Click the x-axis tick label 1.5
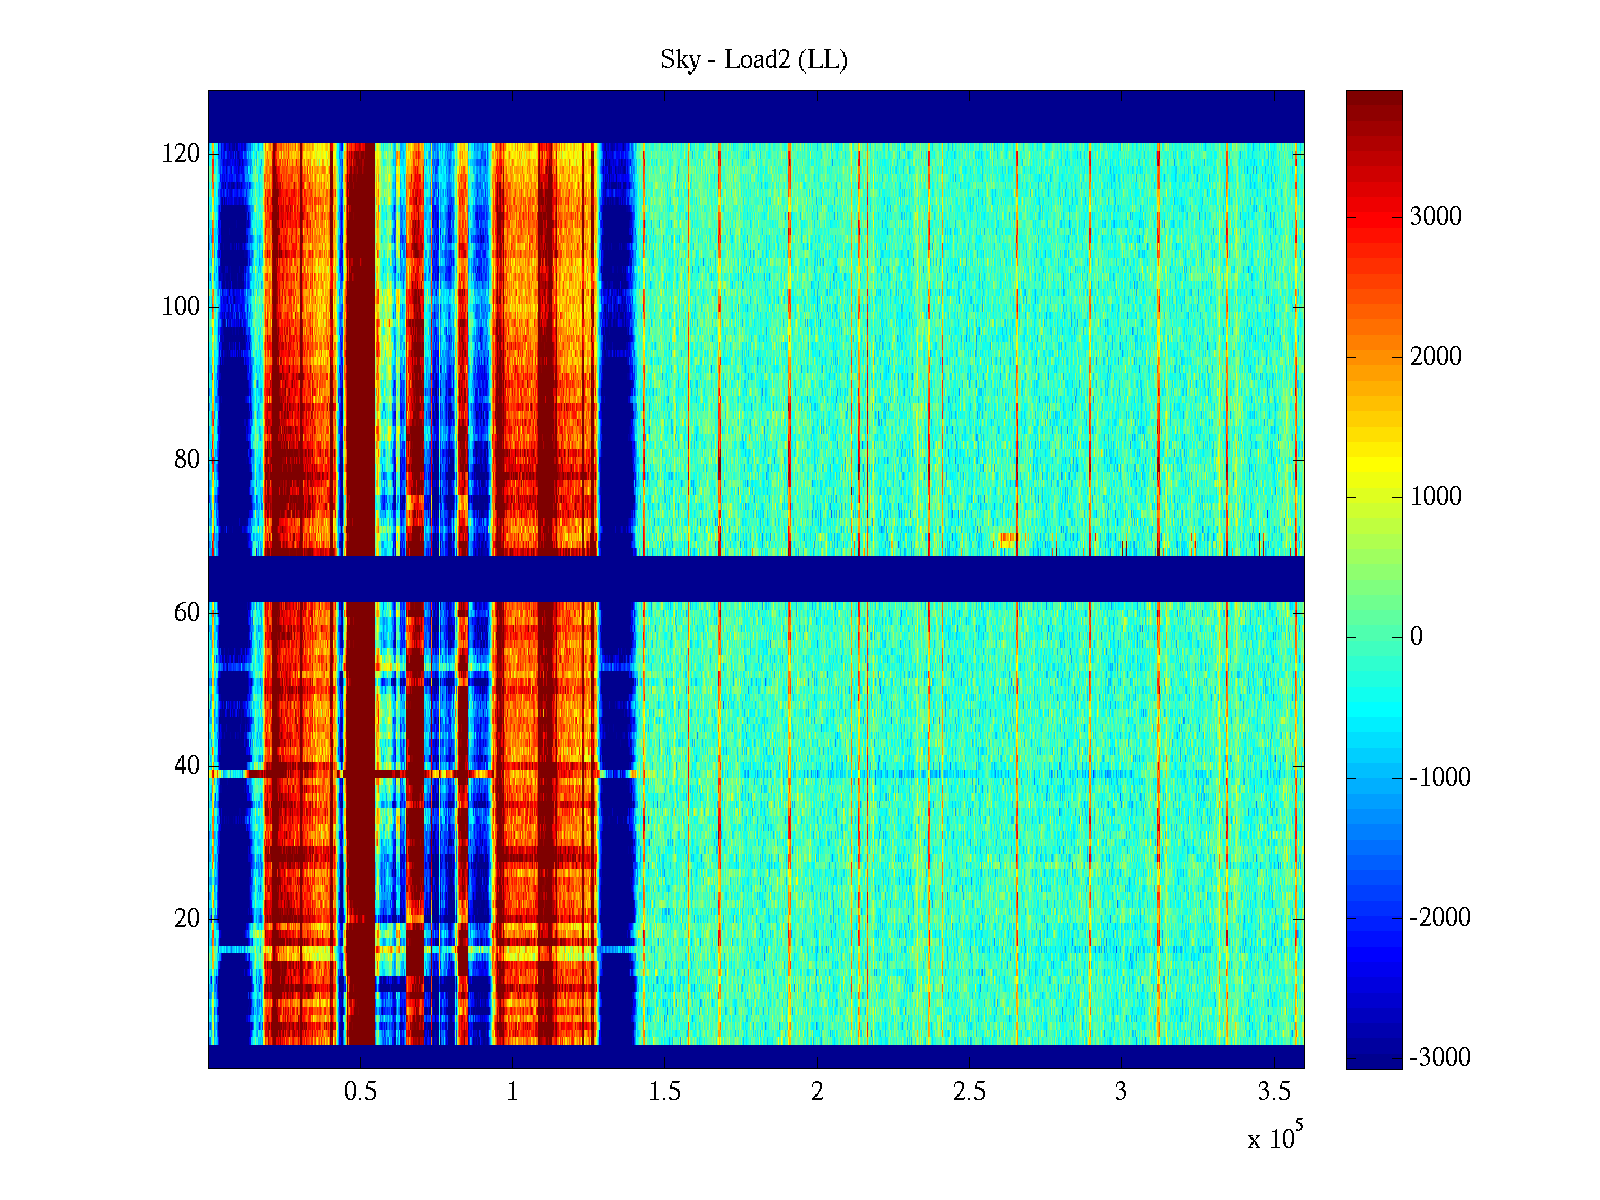Image resolution: width=1600 pixels, height=1200 pixels. point(664,1092)
